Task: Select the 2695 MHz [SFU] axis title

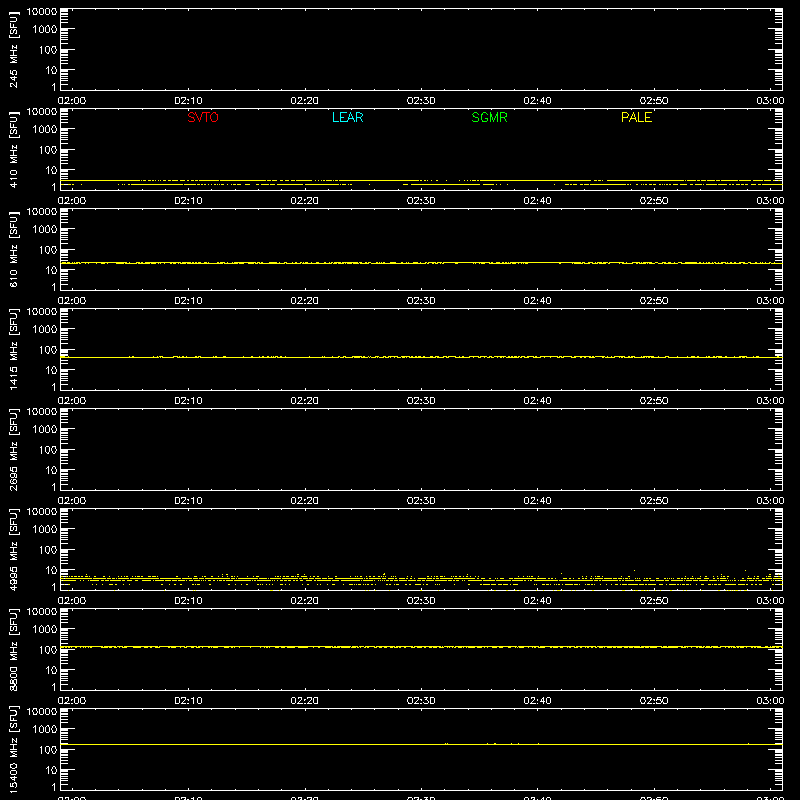Action: (13, 449)
